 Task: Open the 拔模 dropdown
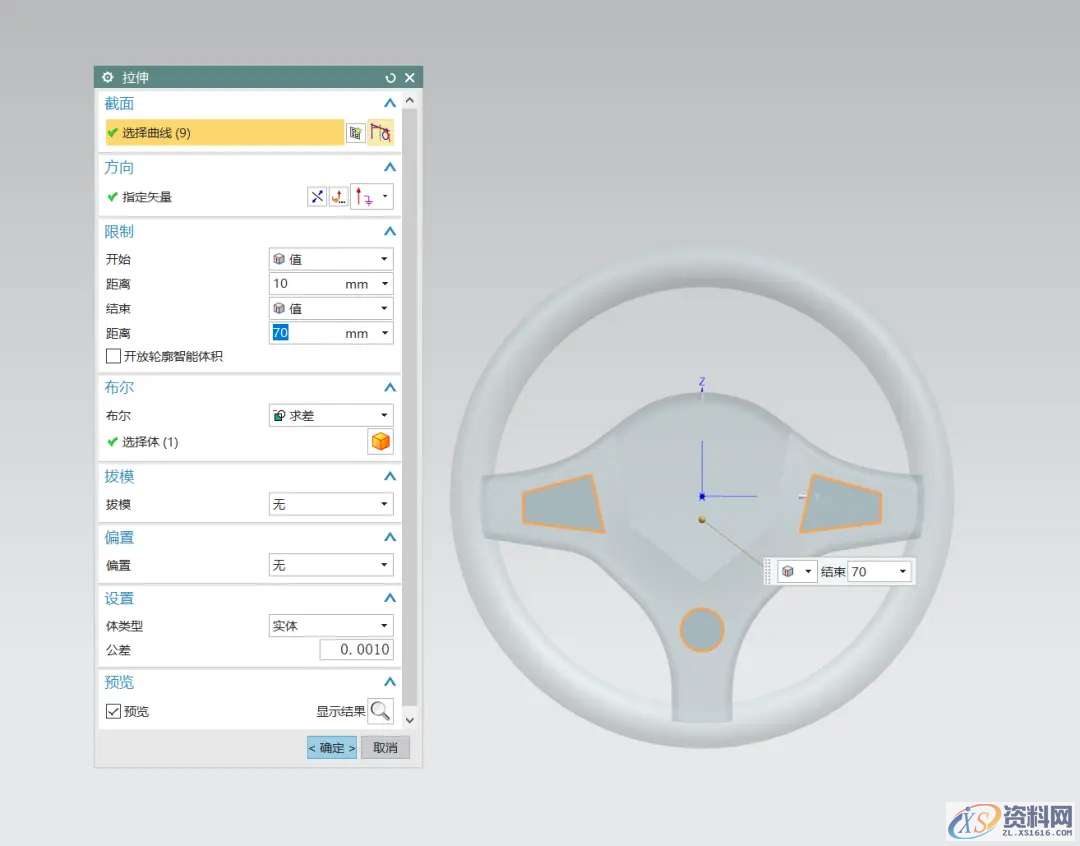click(330, 505)
